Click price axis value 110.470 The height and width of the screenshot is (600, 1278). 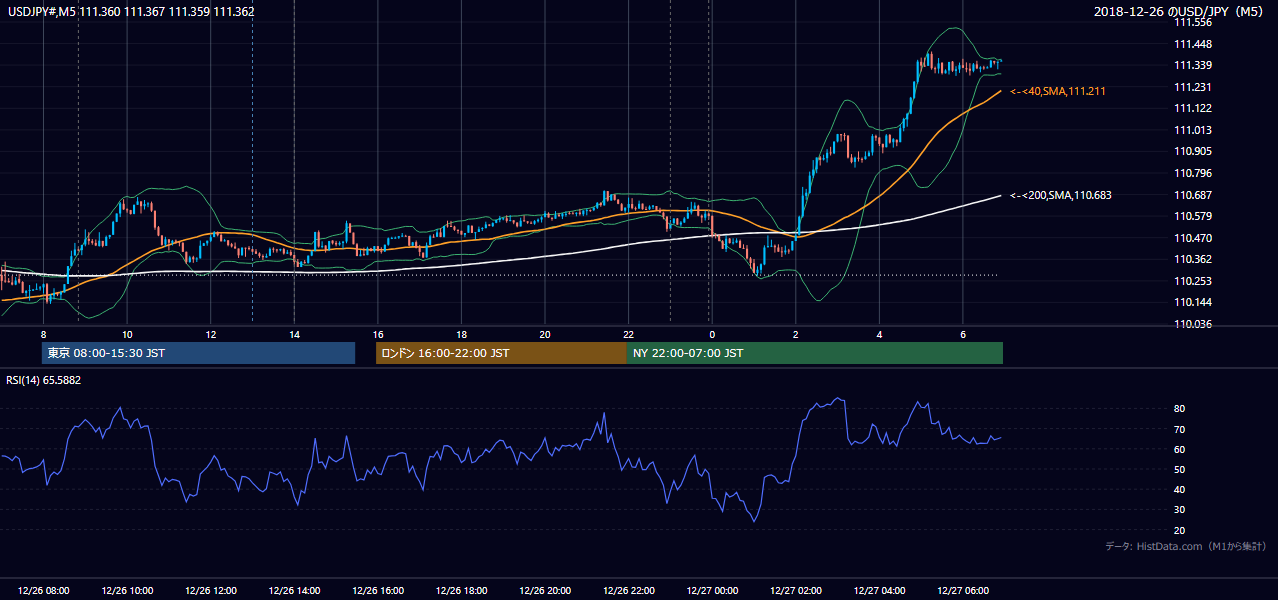(x=1193, y=238)
